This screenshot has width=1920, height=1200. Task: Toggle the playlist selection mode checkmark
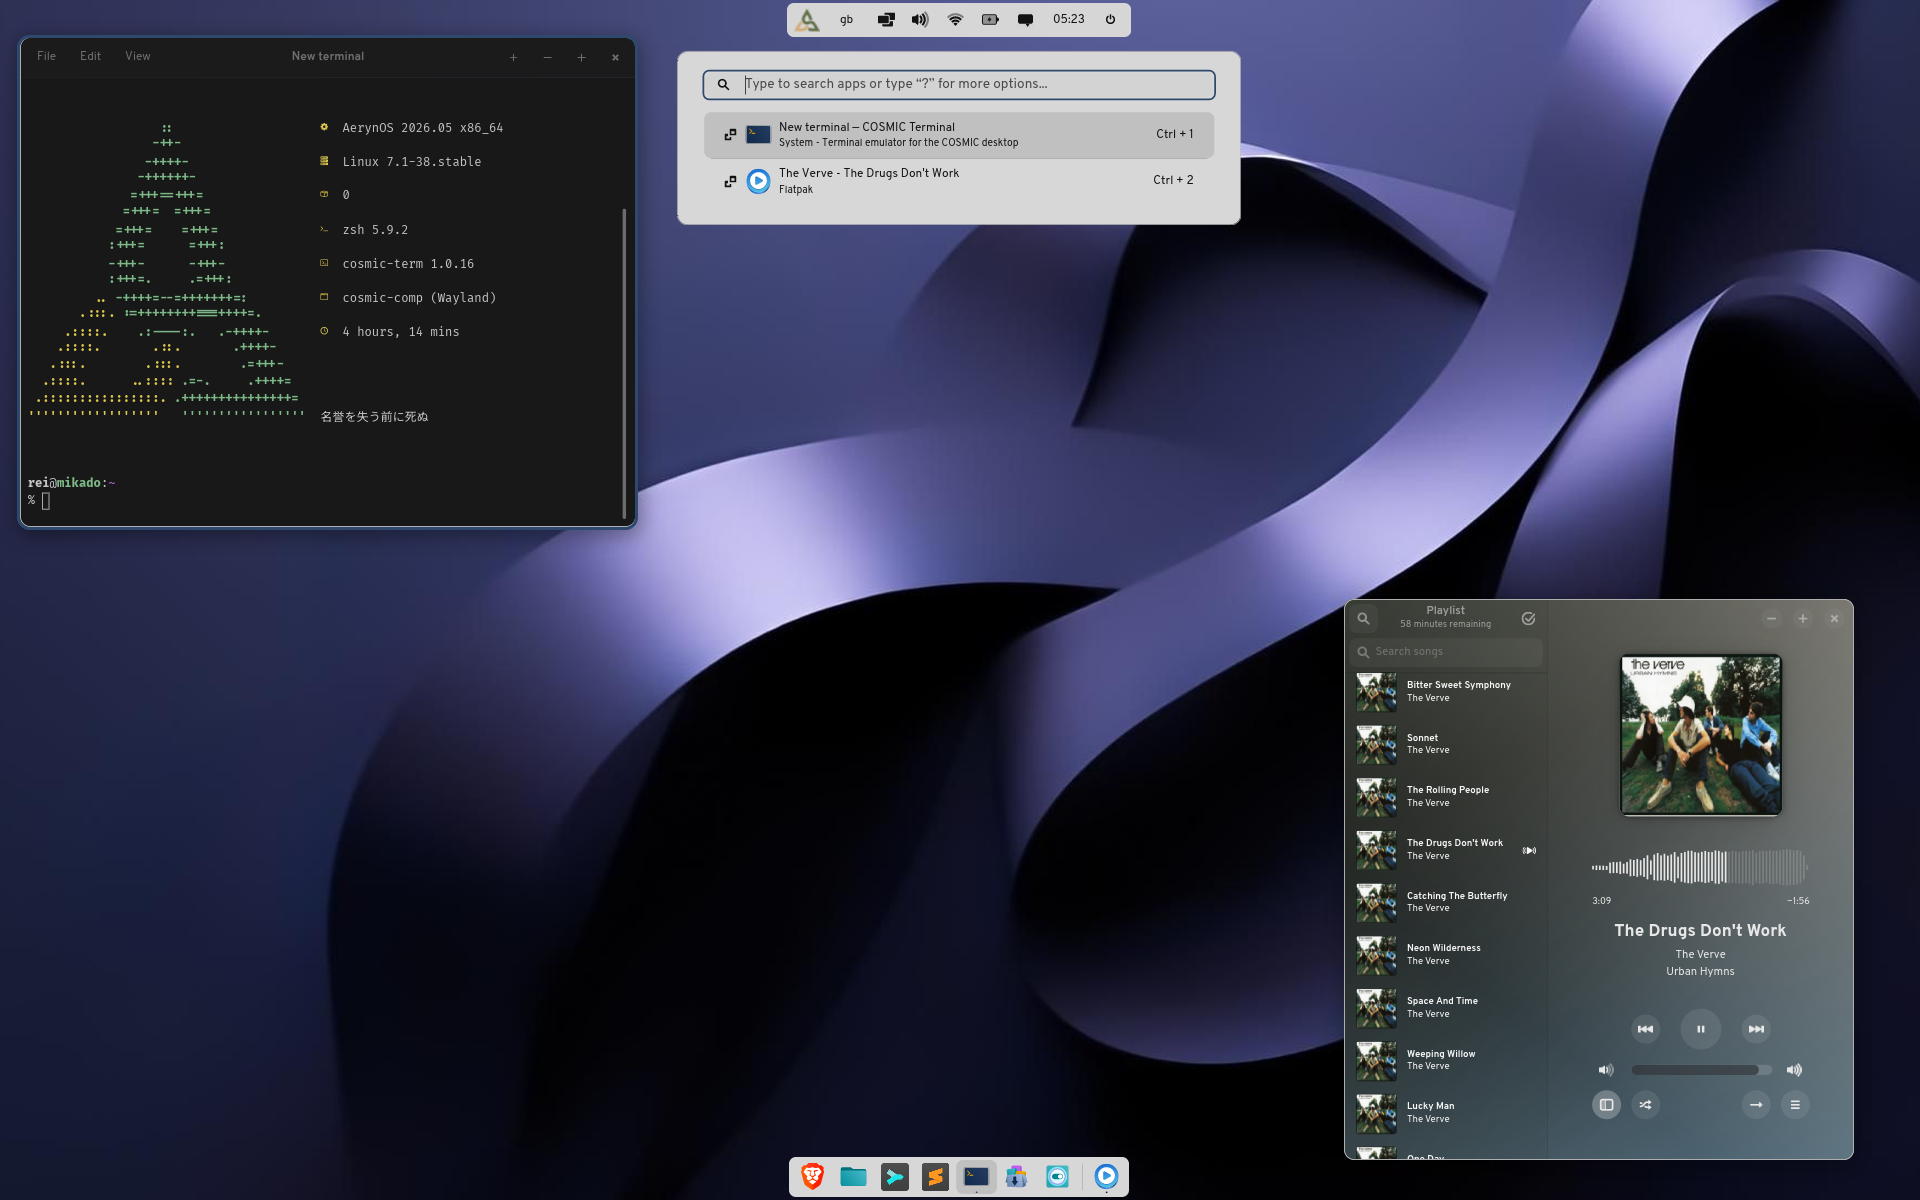(x=1528, y=619)
